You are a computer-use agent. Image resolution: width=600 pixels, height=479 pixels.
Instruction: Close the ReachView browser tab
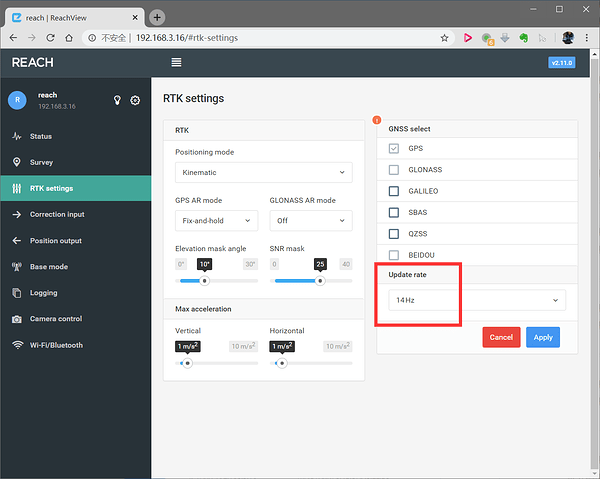(x=135, y=18)
